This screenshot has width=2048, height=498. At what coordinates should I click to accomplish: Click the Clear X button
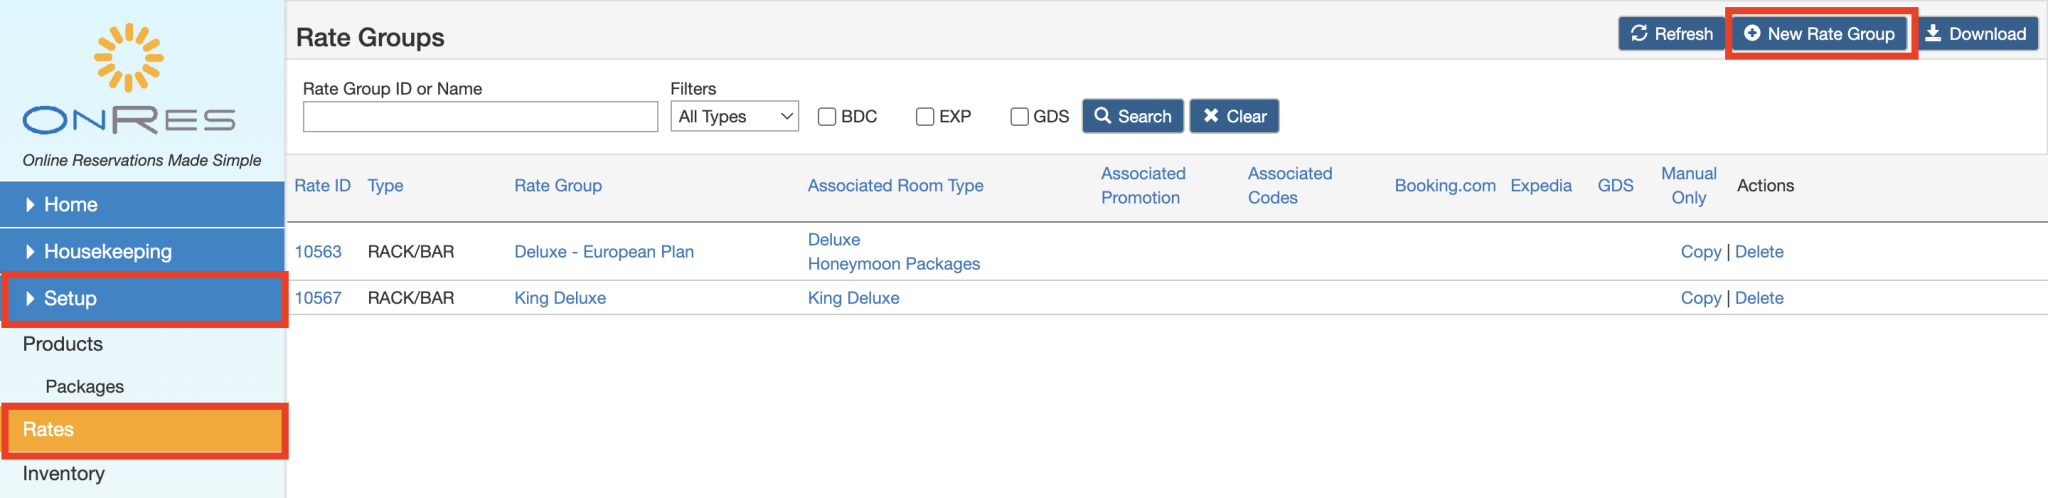[x=1234, y=116]
